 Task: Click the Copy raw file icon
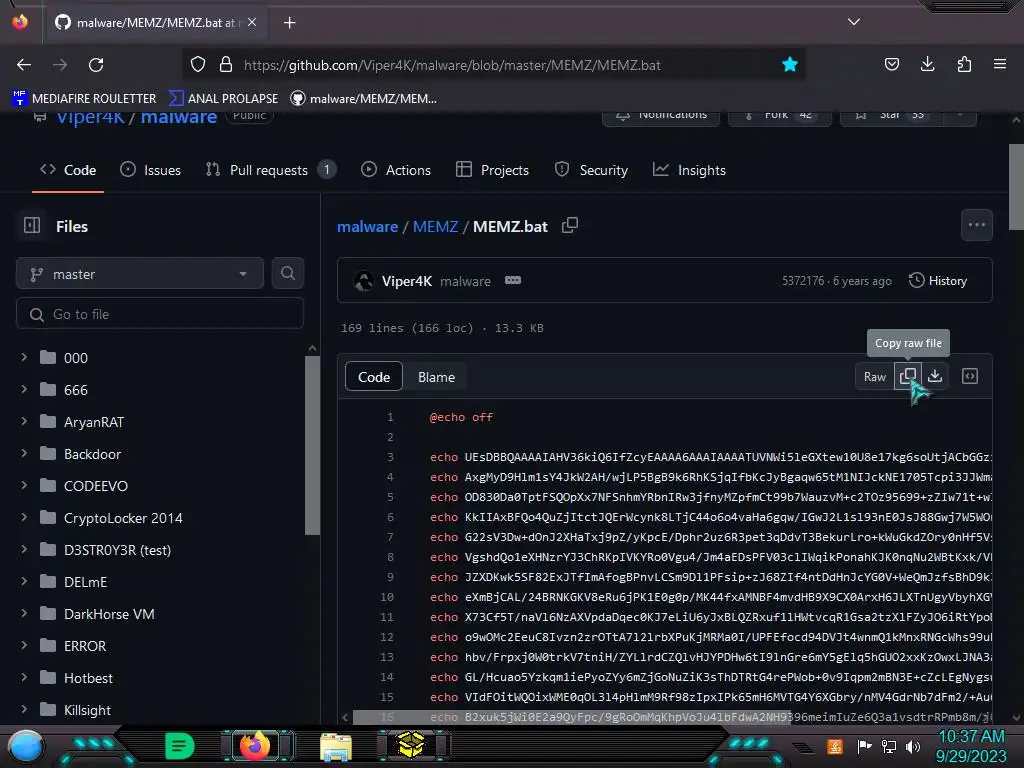coord(908,376)
